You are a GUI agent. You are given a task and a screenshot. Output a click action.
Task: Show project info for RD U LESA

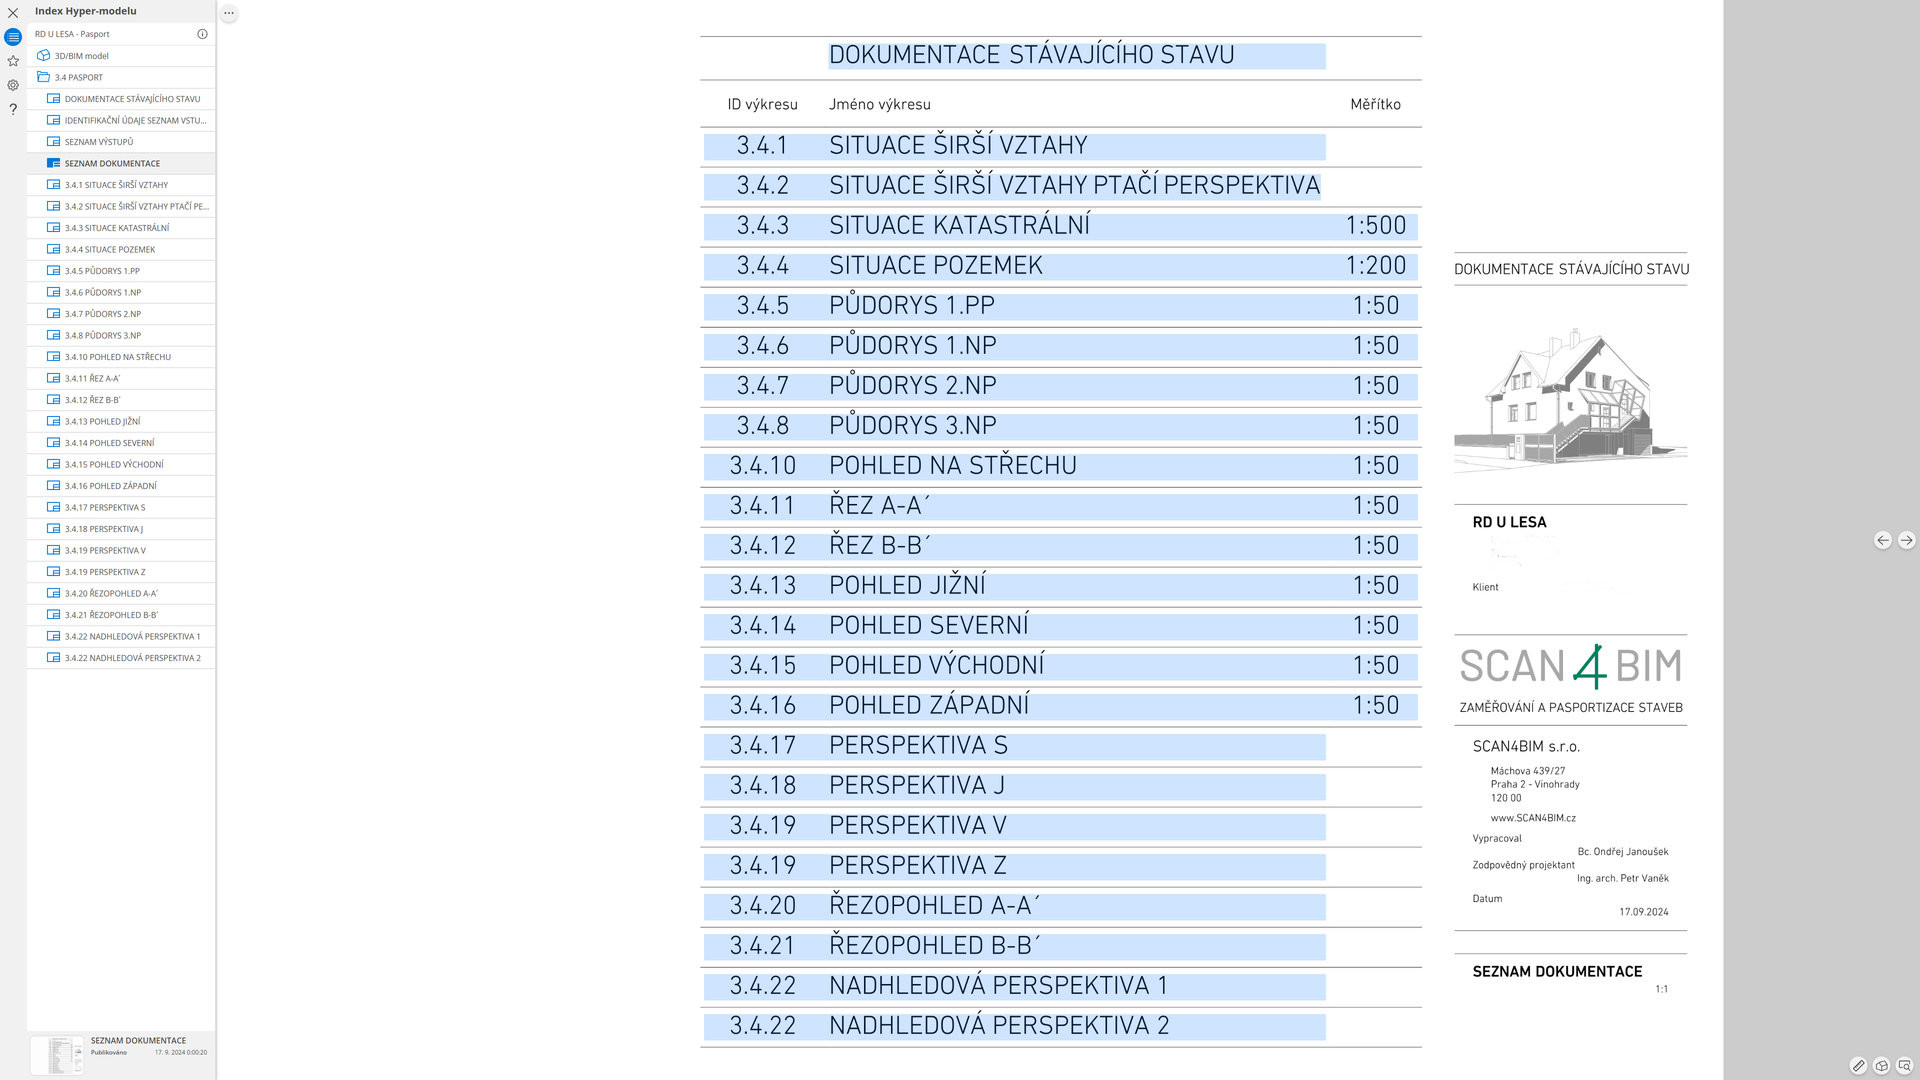[202, 34]
